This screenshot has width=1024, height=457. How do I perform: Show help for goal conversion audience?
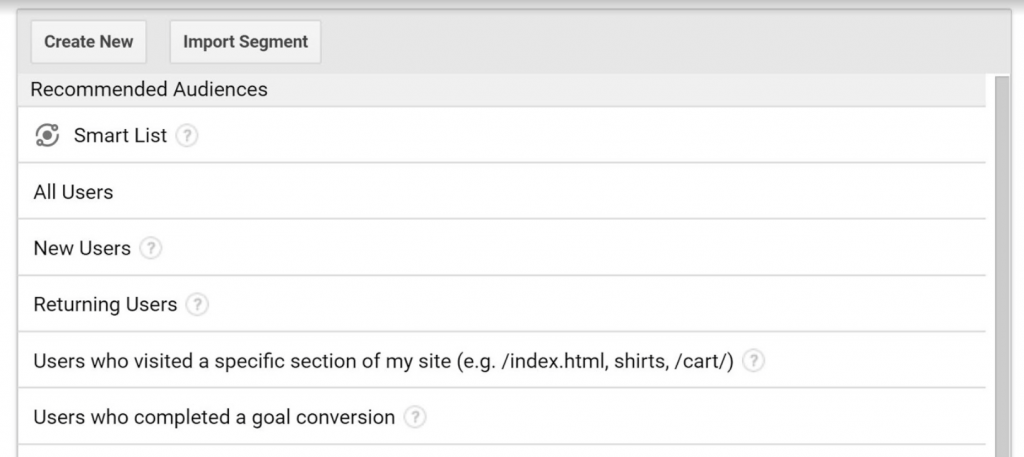[415, 417]
